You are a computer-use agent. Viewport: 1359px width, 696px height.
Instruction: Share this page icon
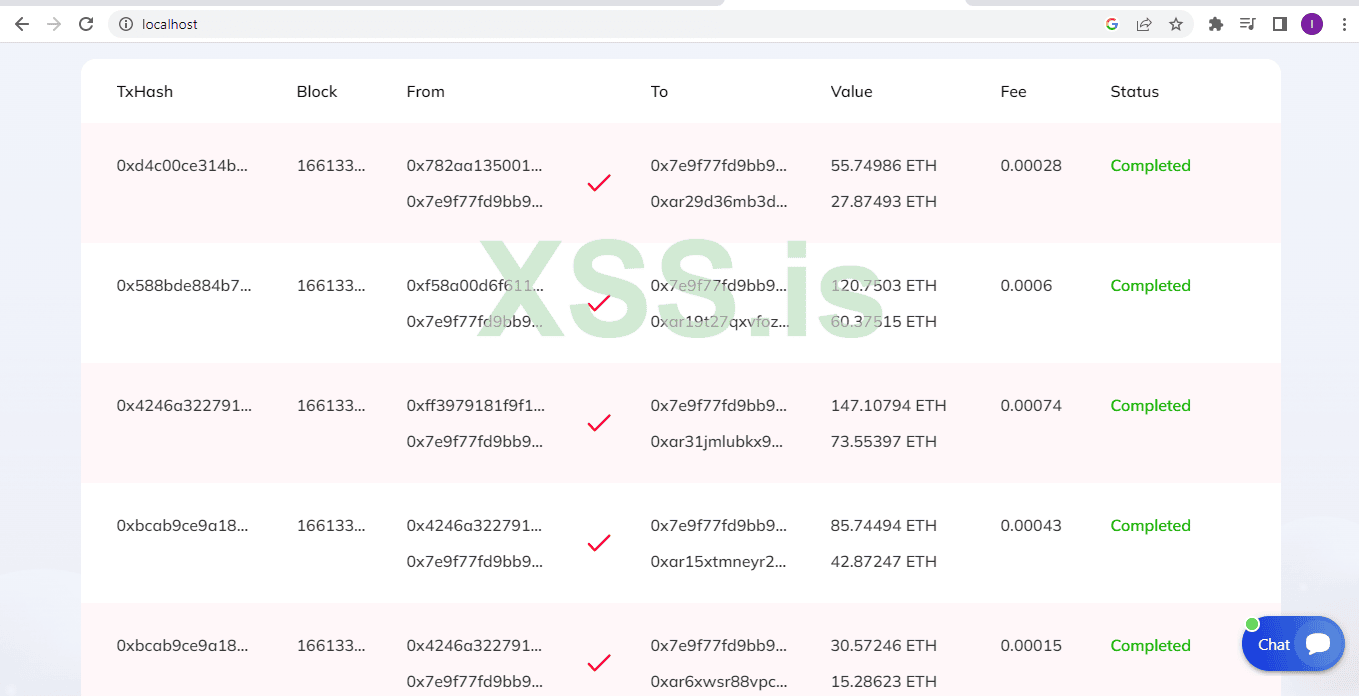[1144, 24]
